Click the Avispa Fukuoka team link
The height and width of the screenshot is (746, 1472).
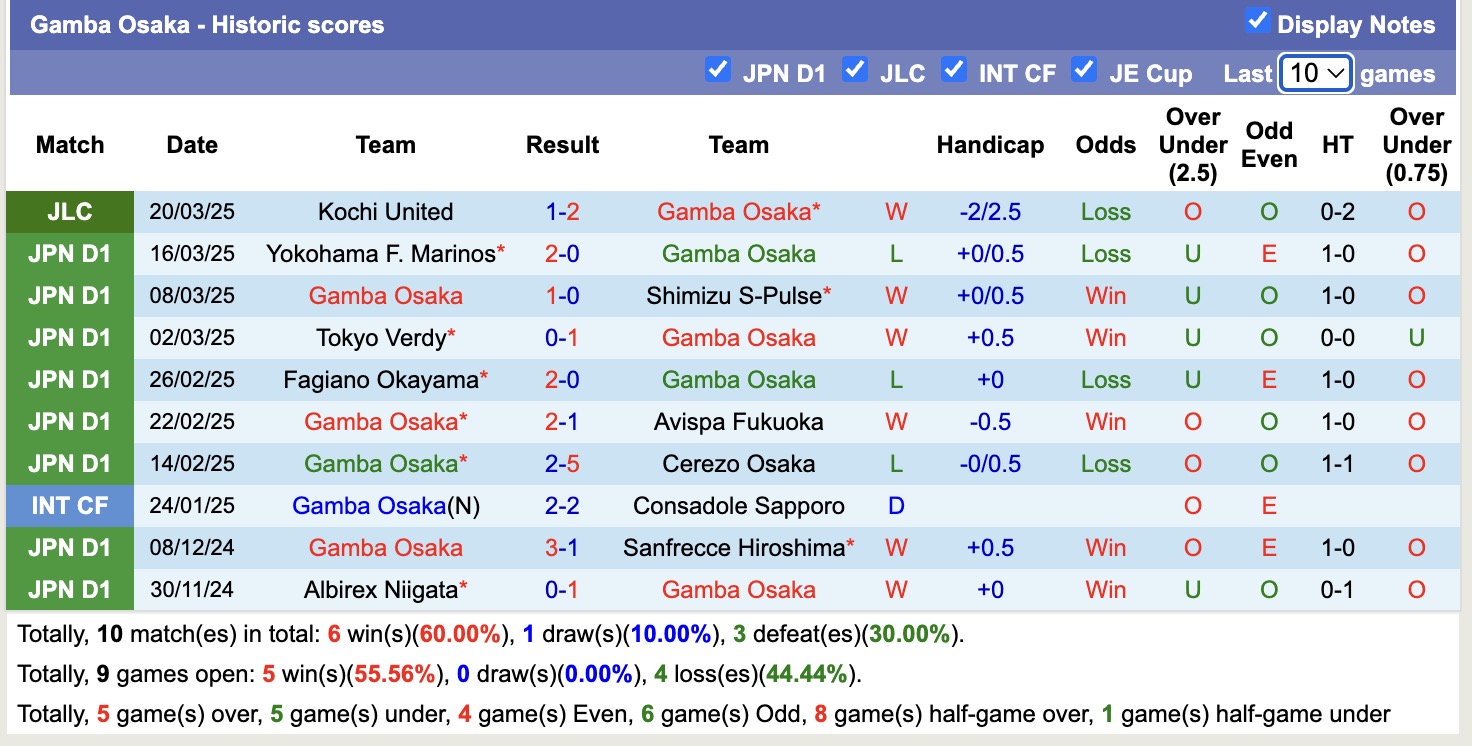point(738,422)
